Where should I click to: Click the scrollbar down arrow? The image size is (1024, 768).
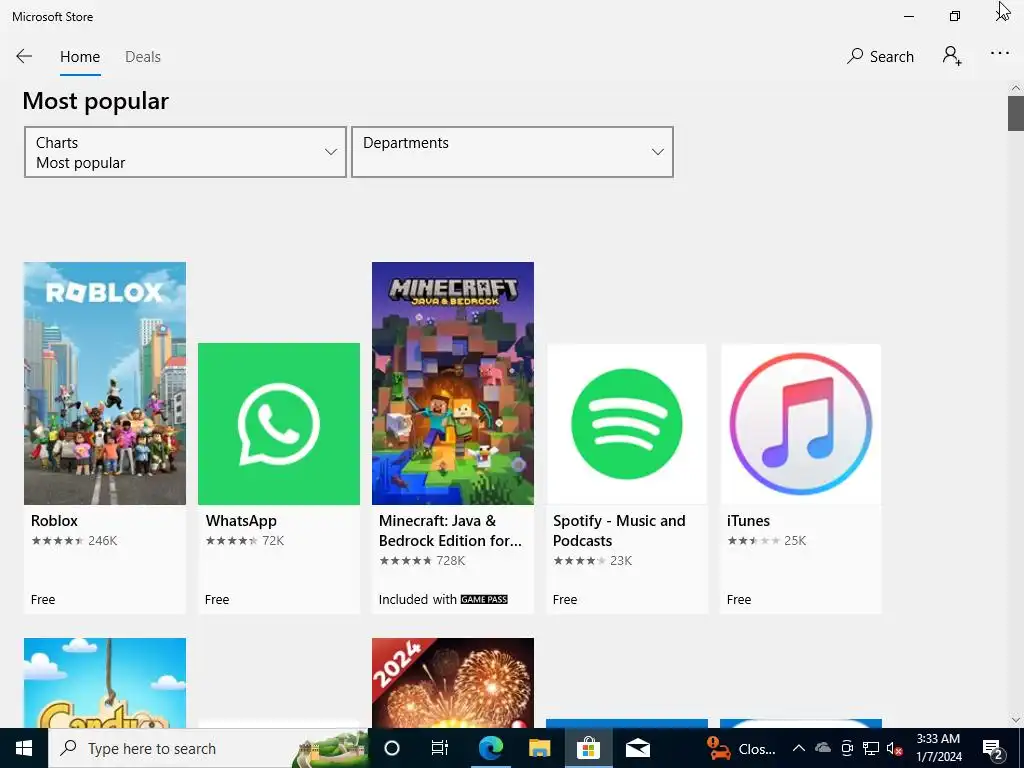(x=1016, y=720)
